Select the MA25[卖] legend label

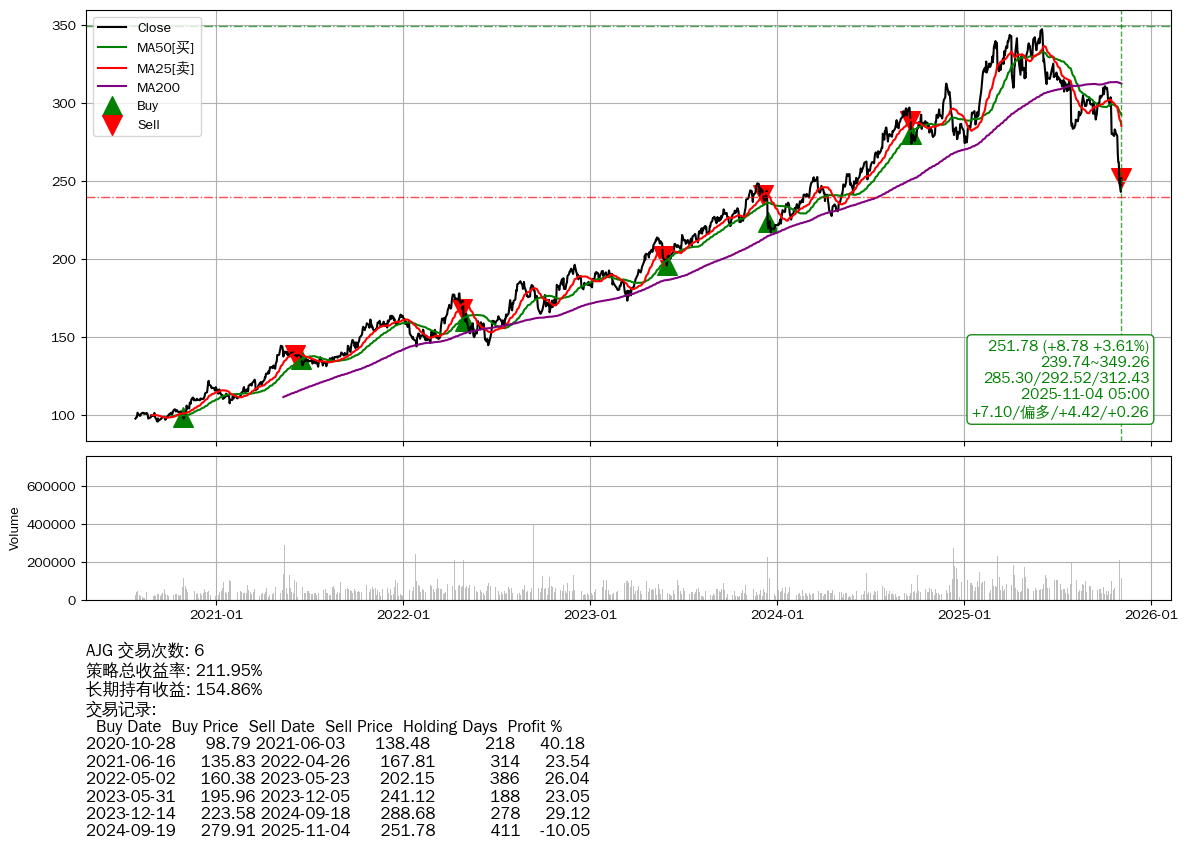pos(165,67)
